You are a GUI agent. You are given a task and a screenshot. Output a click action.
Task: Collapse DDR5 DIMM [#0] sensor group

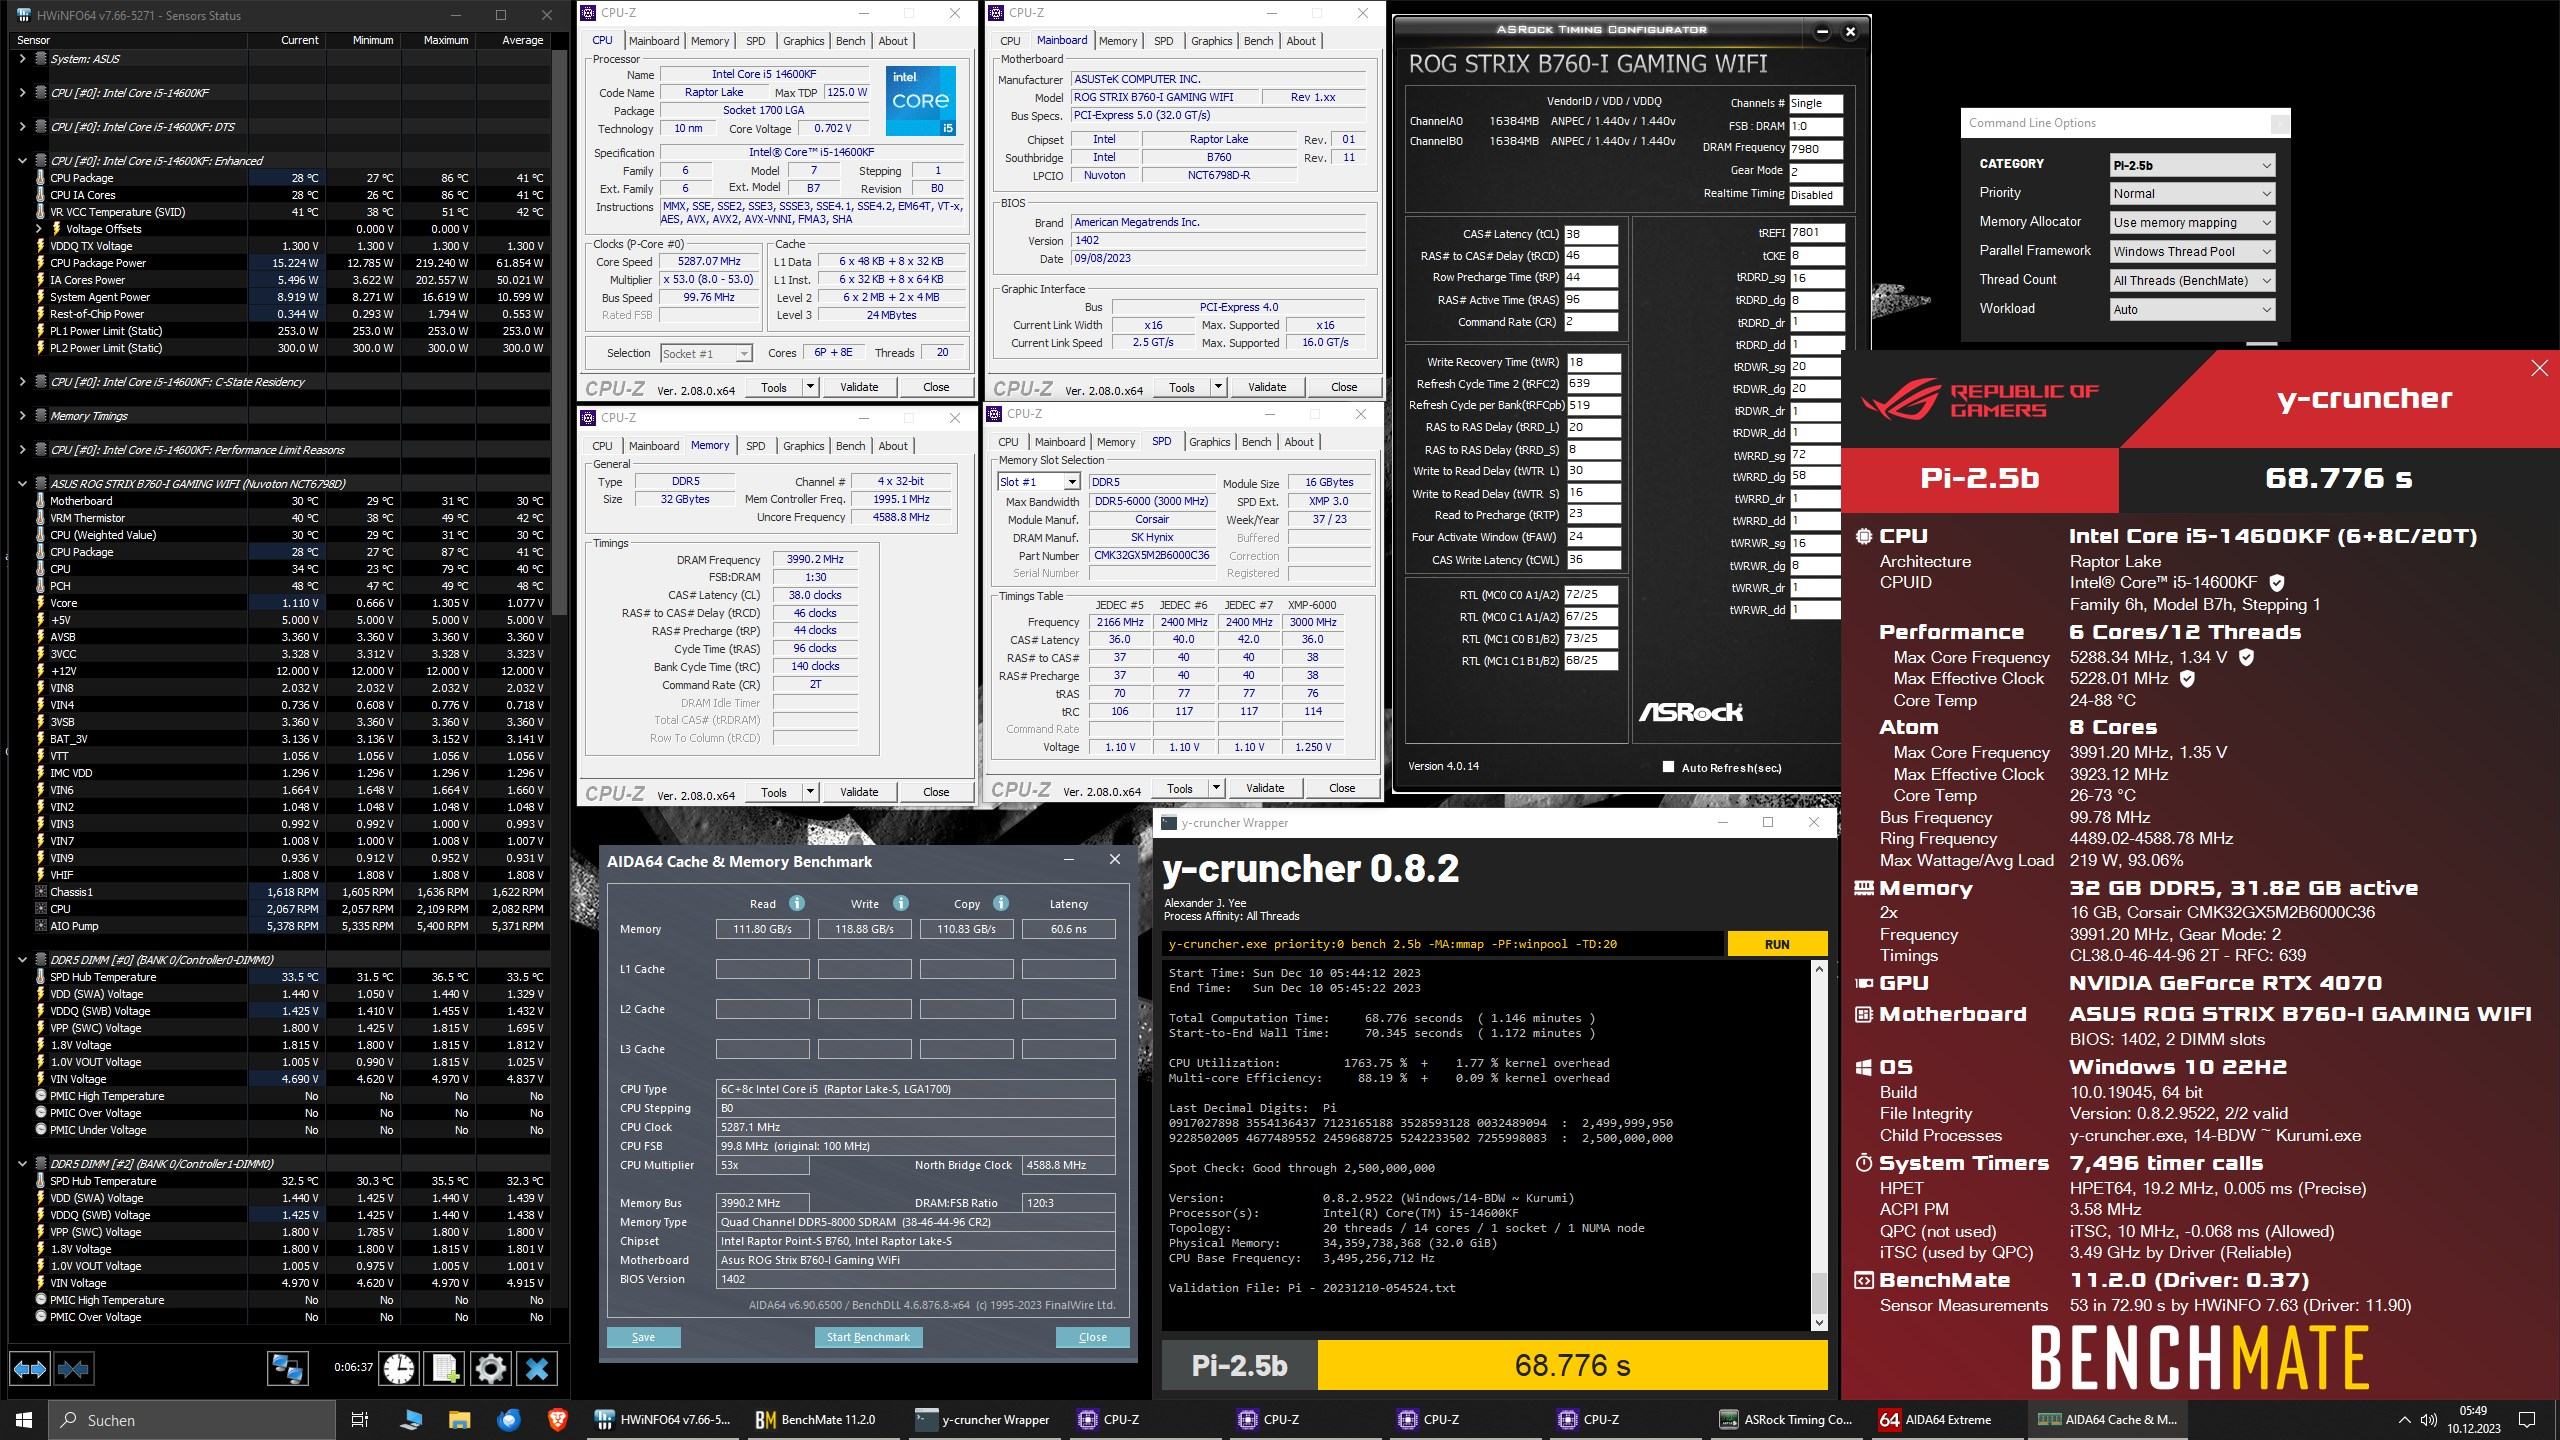coord(22,960)
